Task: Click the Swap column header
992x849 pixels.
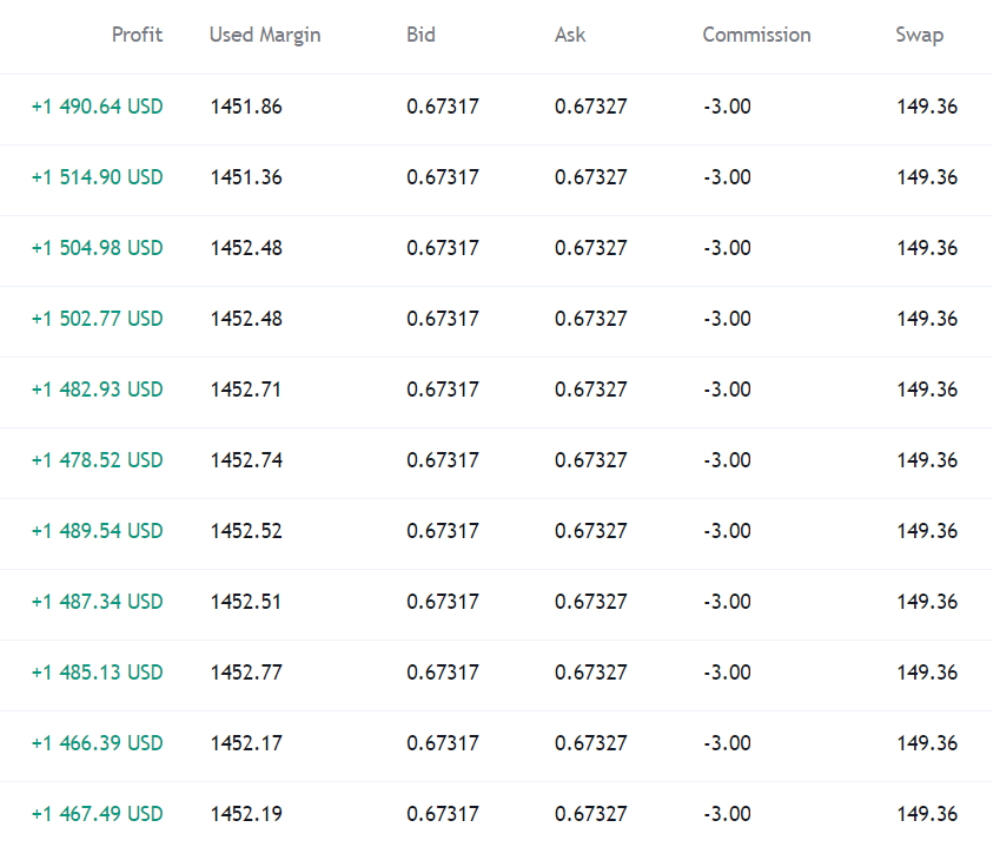Action: 919,35
